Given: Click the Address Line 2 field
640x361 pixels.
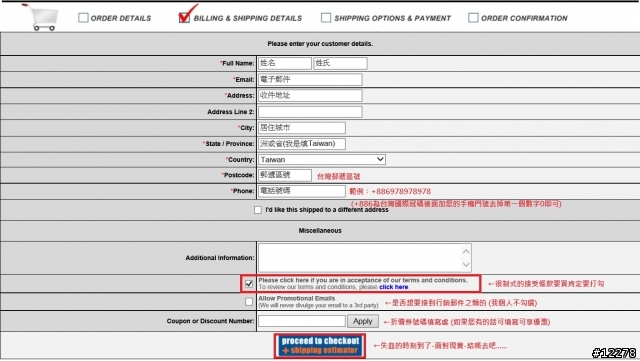Looking at the screenshot, I should click(x=310, y=111).
